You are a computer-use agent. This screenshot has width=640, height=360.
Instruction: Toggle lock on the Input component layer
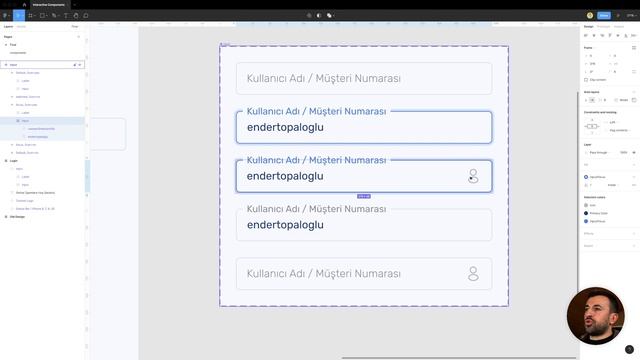(x=75, y=65)
